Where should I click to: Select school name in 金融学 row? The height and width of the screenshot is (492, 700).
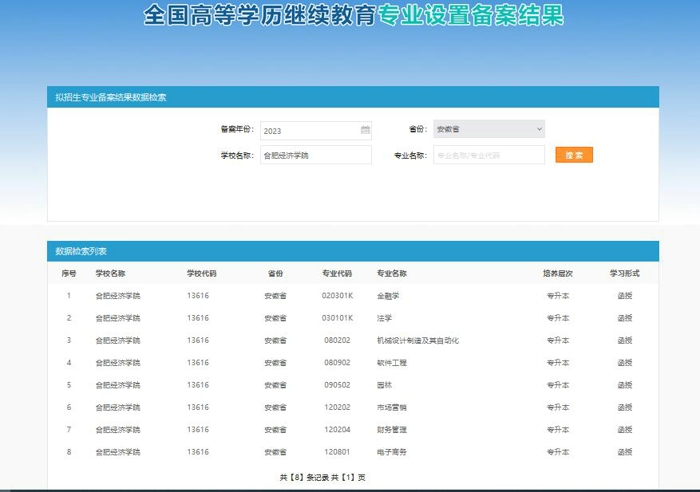118,296
